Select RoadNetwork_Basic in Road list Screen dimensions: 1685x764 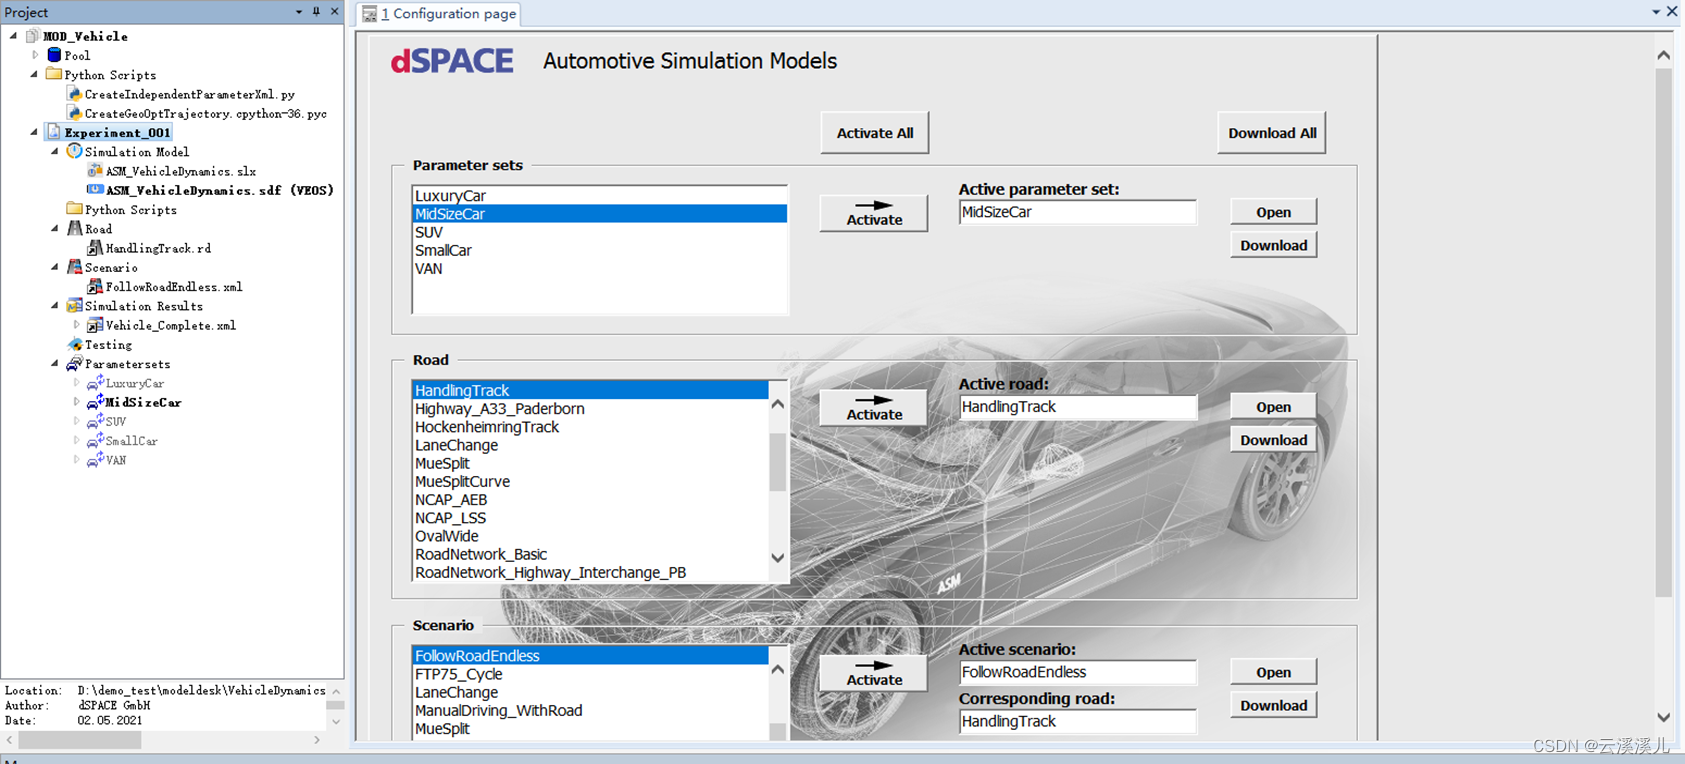[590, 554]
